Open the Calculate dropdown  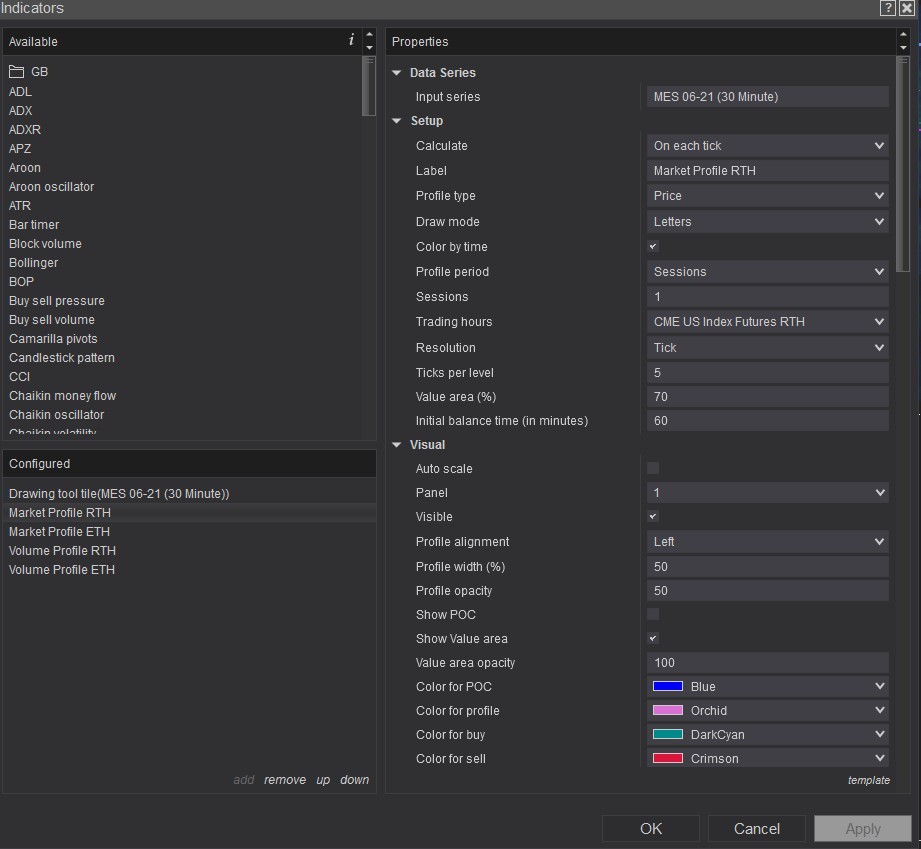[767, 146]
